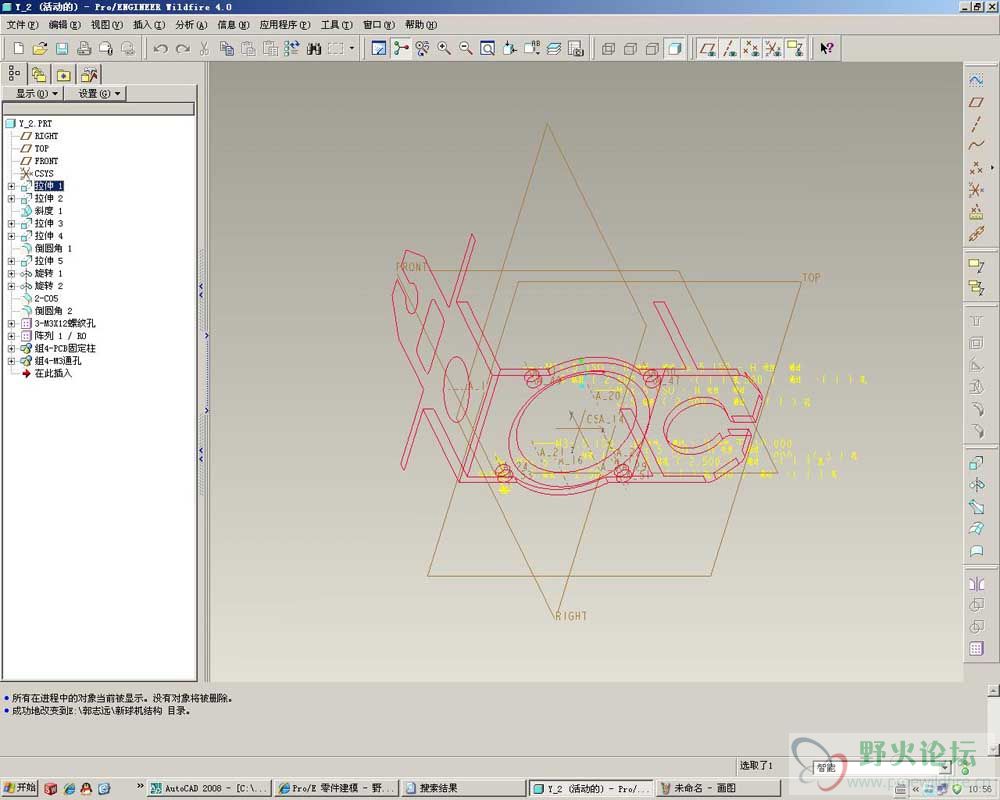This screenshot has width=1000, height=800.
Task: Click the pattern tool in right toolbar
Action: [x=976, y=649]
